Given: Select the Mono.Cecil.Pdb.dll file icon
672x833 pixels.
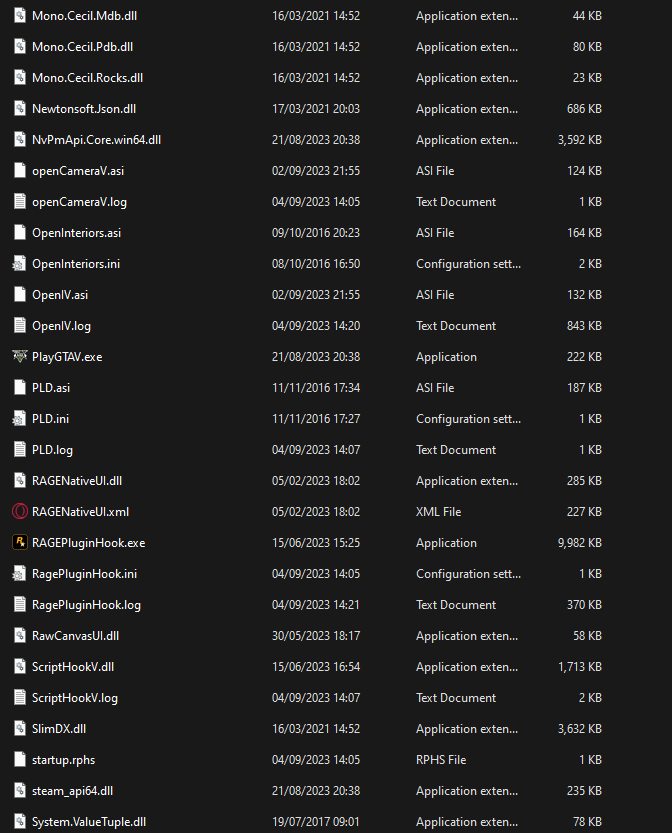Looking at the screenshot, I should coord(20,47).
